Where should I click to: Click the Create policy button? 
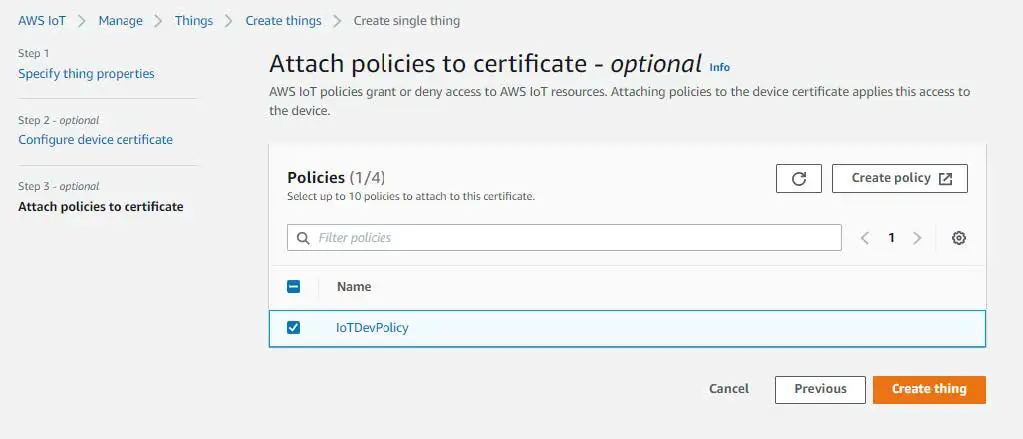click(x=900, y=178)
